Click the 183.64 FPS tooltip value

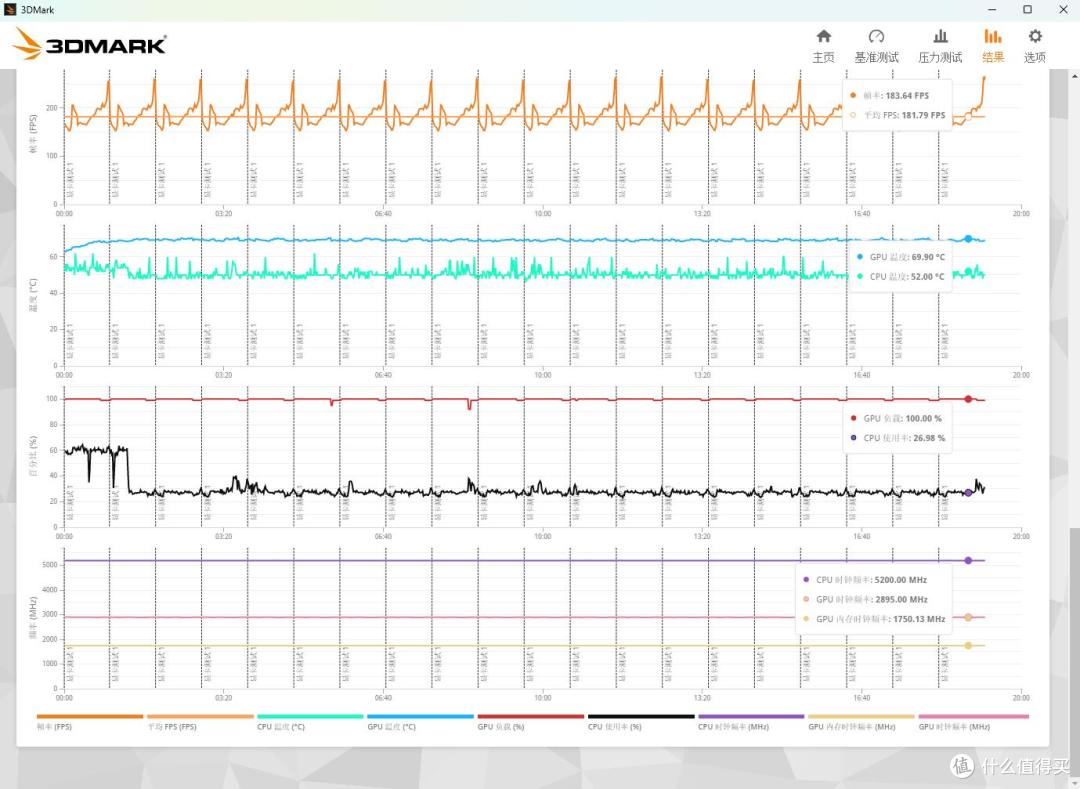pos(907,96)
